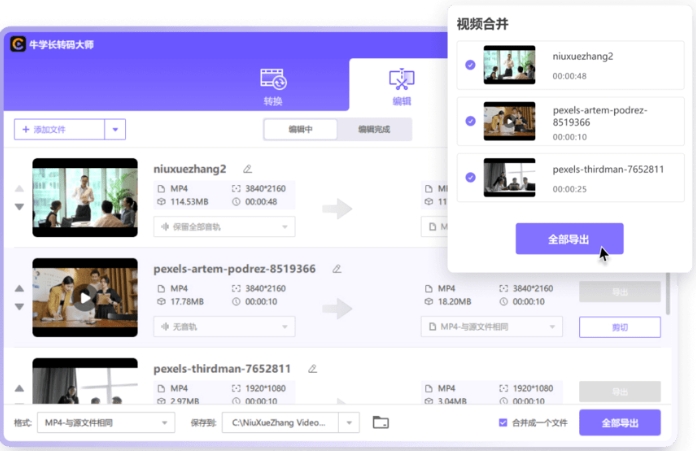Play the pexels-artem-podrez video thumbnail
696x451 pixels.
pos(85,297)
